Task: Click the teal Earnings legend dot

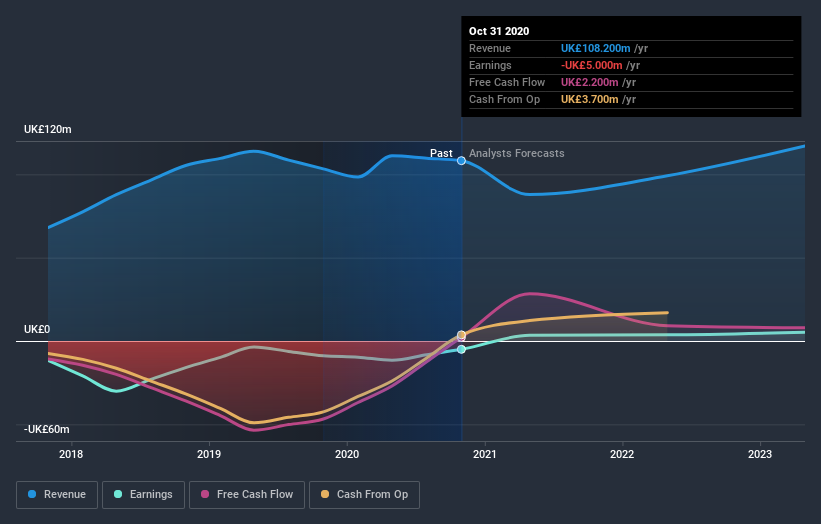Action: coord(118,494)
